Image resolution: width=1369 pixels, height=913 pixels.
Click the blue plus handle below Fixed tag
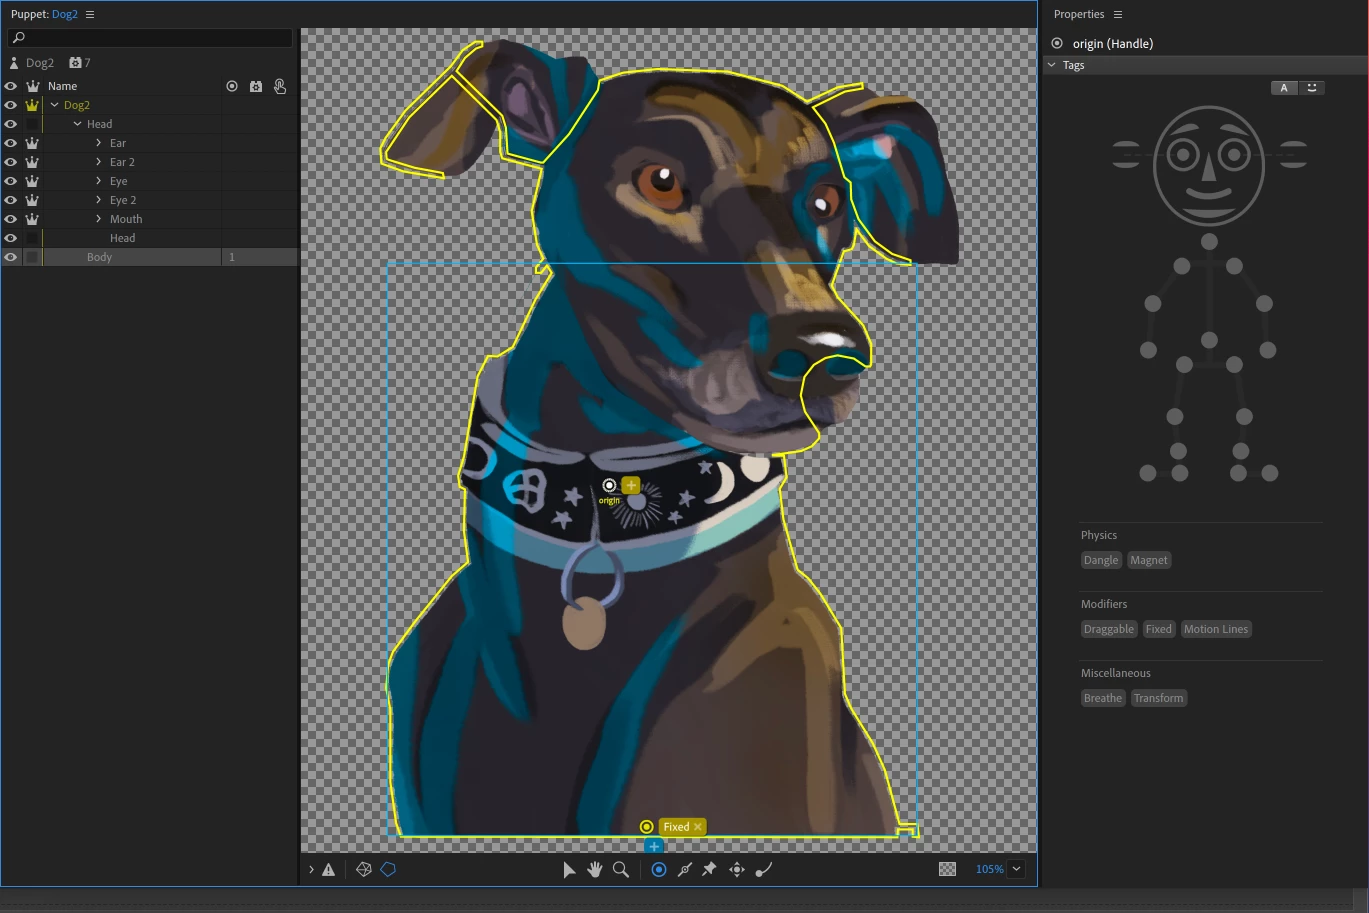click(654, 847)
